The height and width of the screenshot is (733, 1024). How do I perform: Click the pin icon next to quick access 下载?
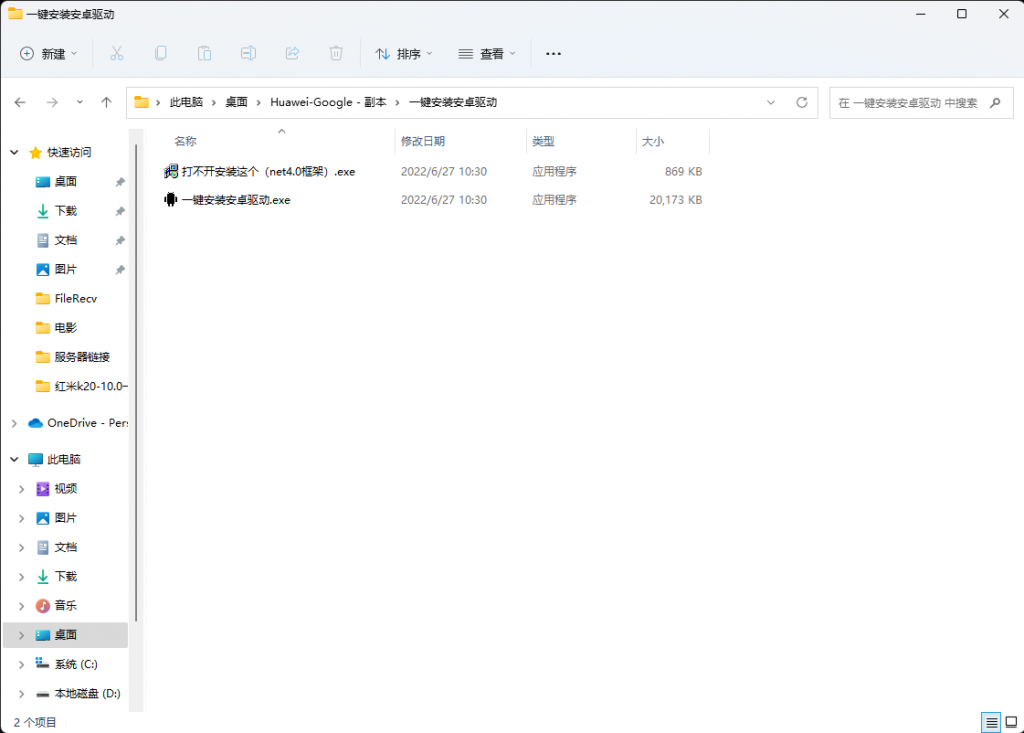[120, 211]
